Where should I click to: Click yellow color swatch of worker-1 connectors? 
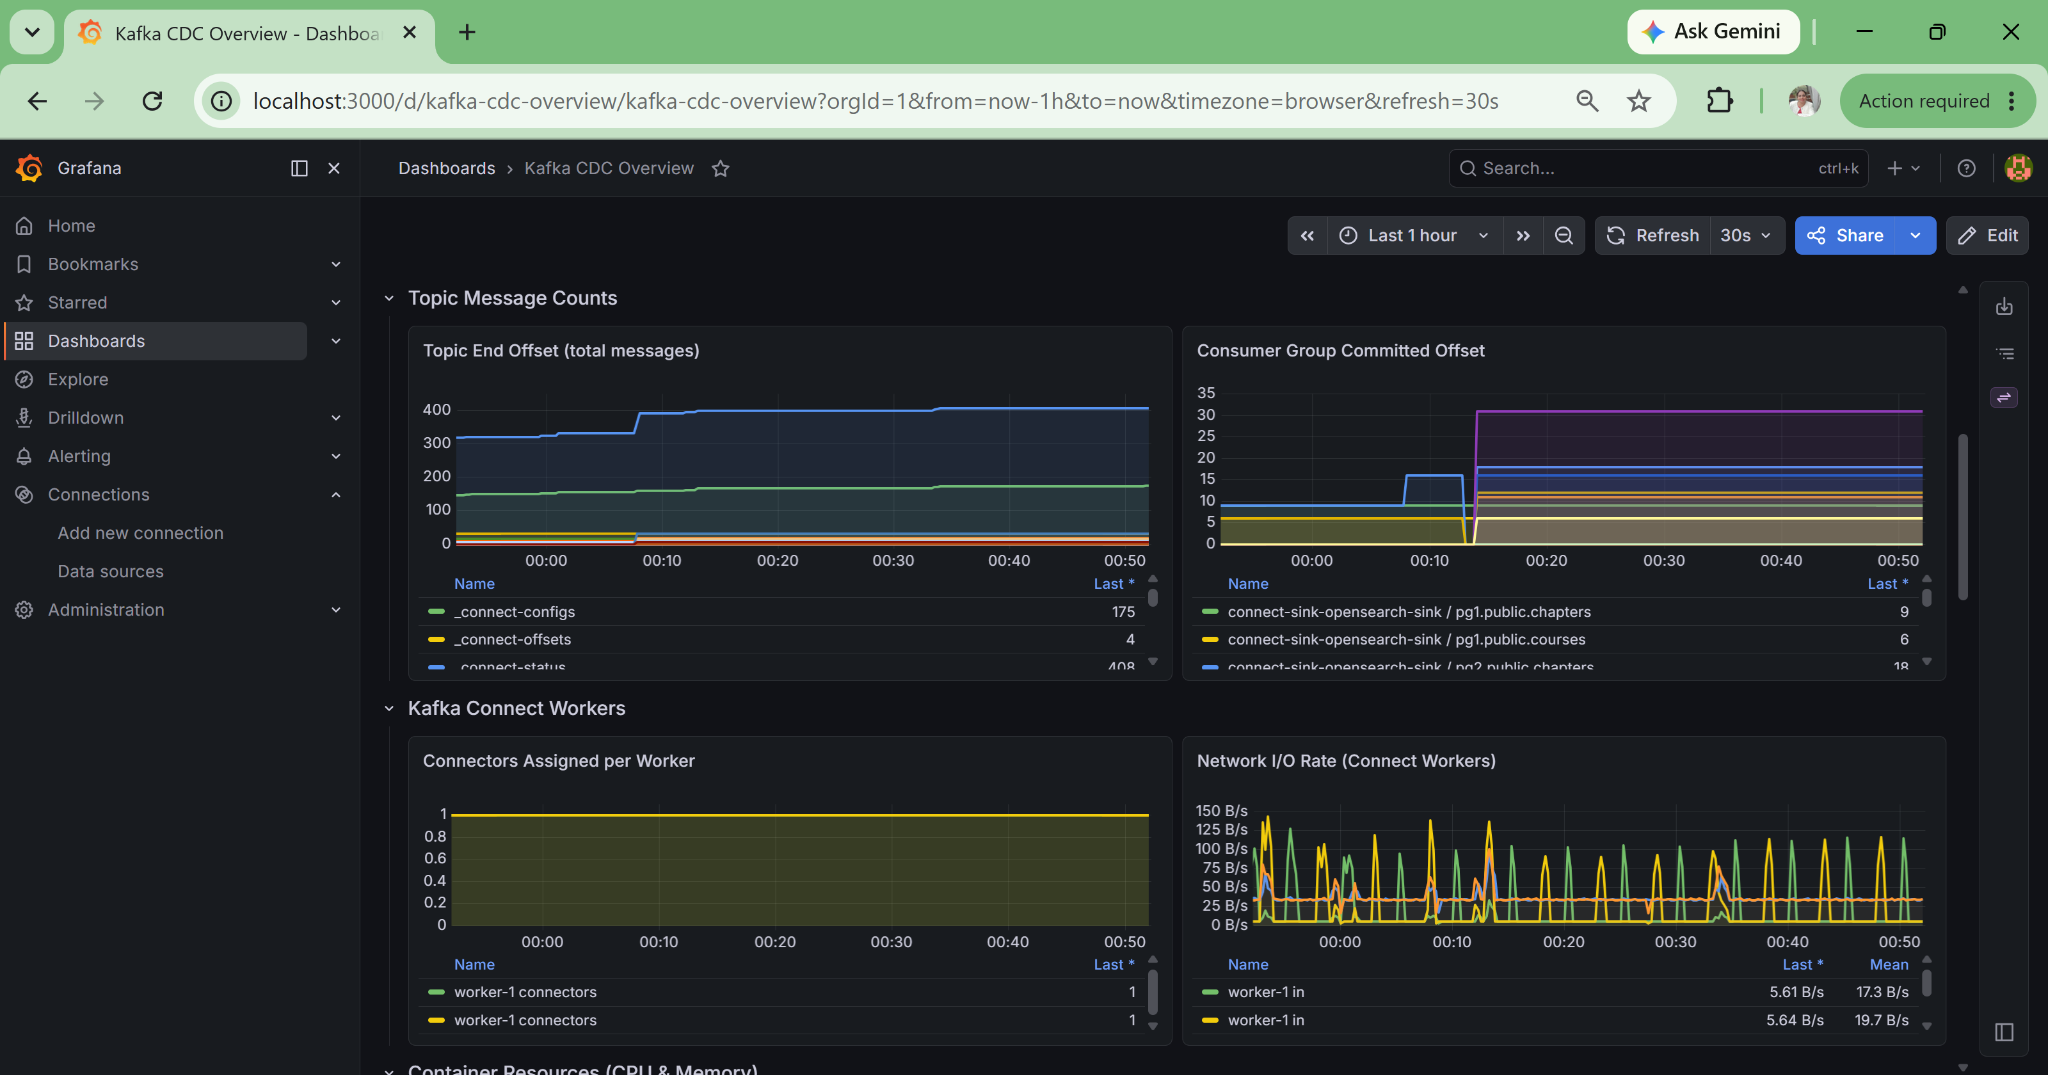click(436, 1020)
